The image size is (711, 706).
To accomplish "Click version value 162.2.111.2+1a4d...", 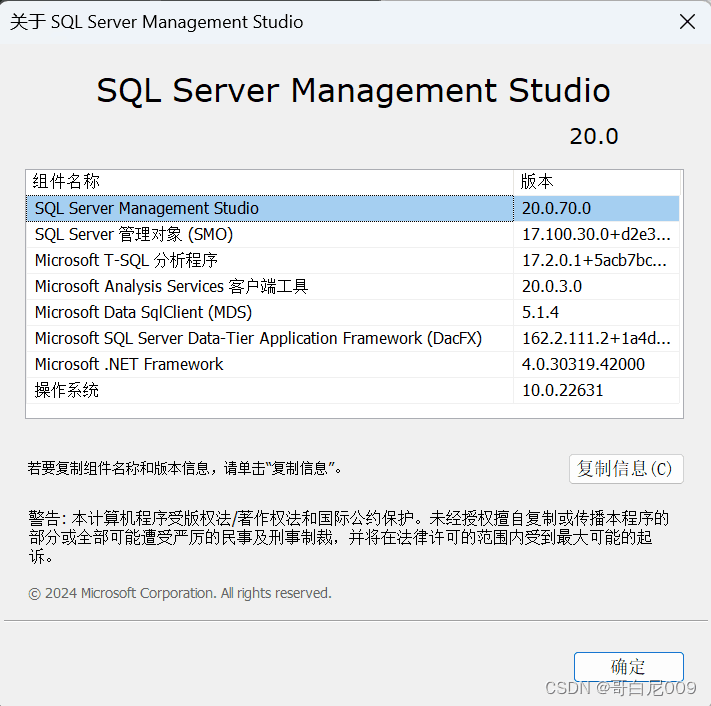I will click(x=596, y=338).
